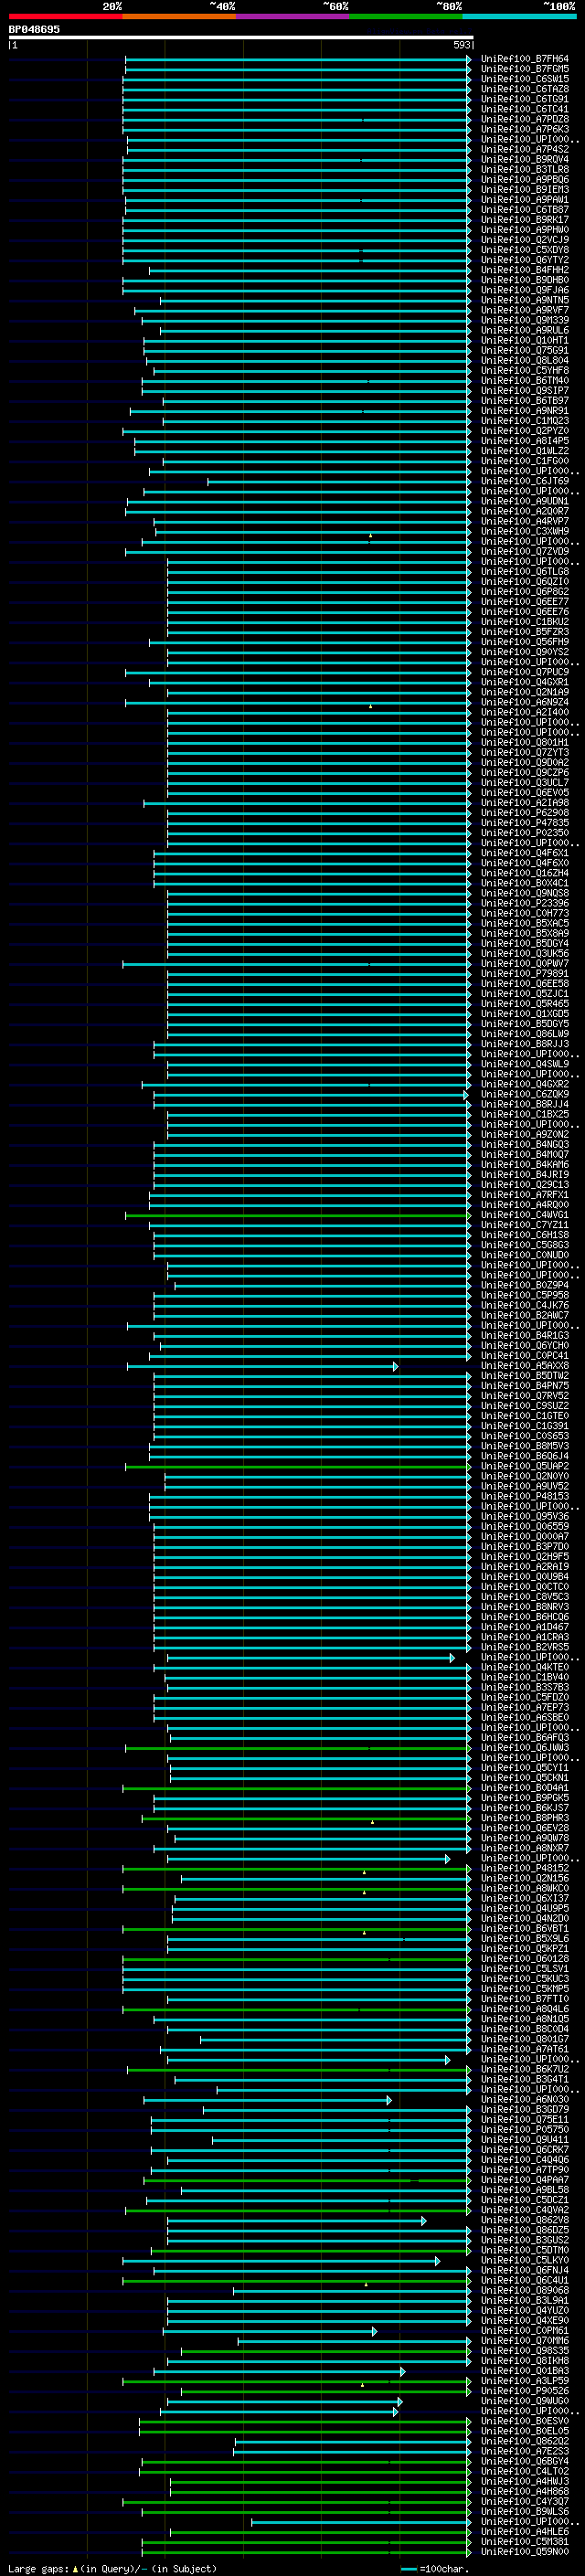Click the orange ~40% identity legend bar
Screen dimensions: 585x2576
(179, 16)
